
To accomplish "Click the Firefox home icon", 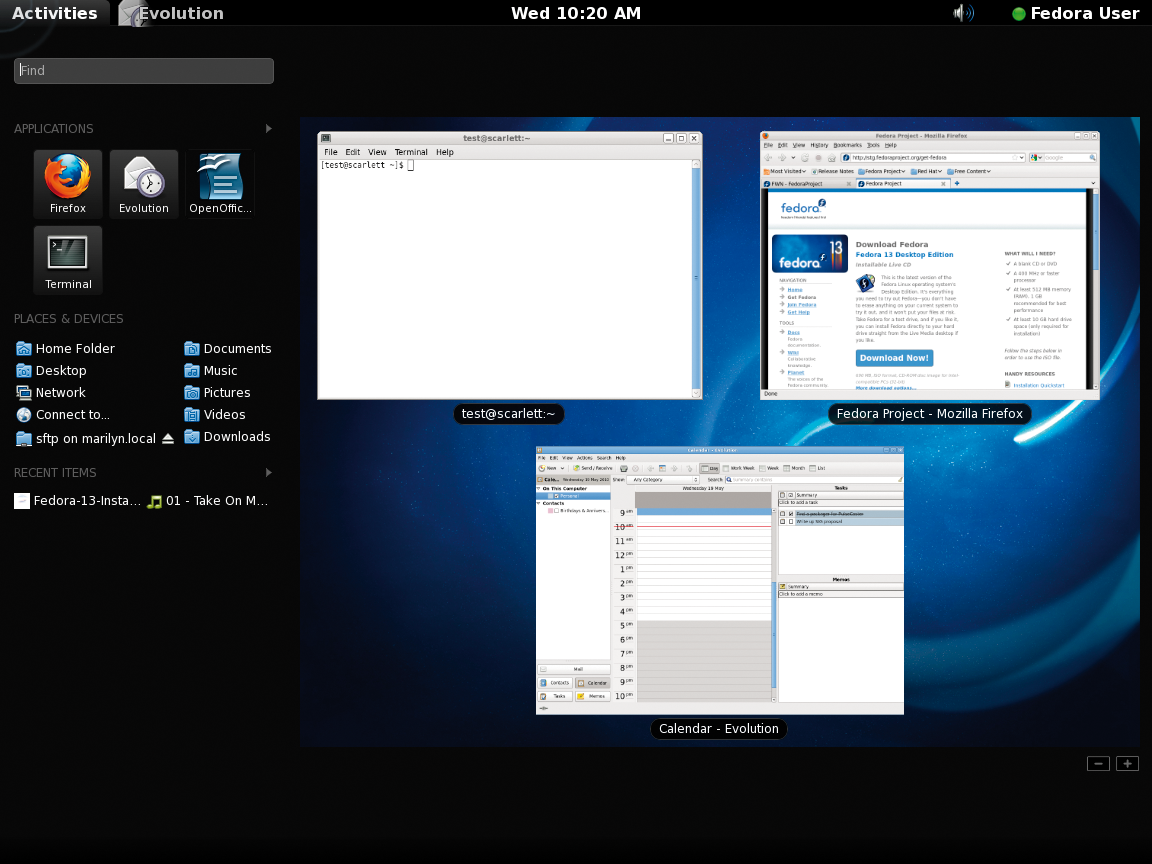I will pyautogui.click(x=832, y=158).
